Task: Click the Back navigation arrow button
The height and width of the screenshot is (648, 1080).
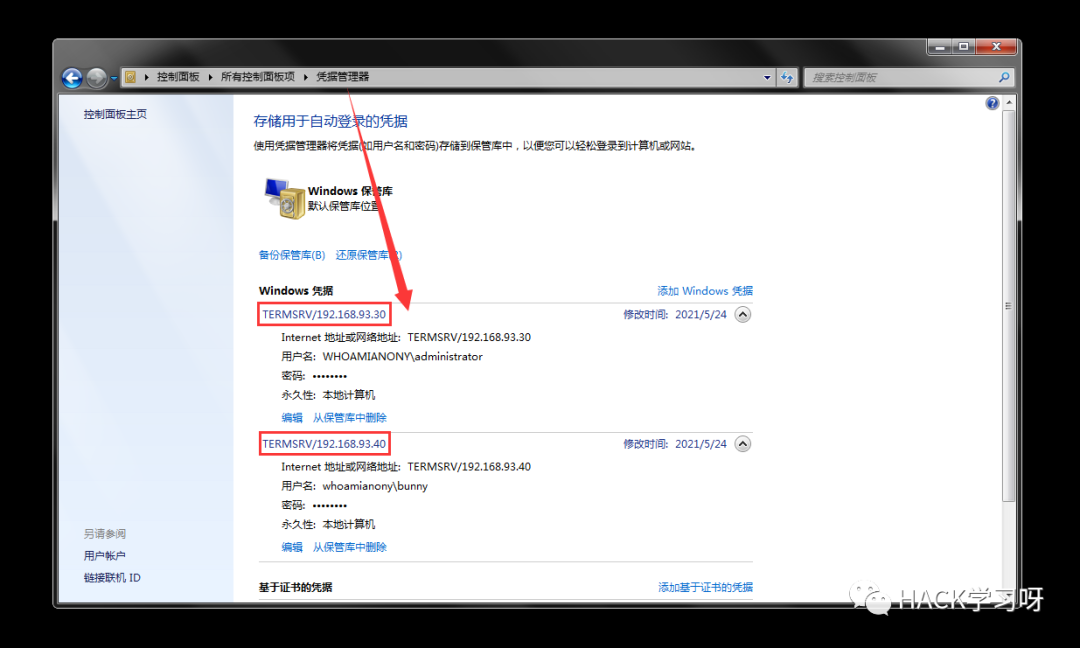Action: coord(72,78)
